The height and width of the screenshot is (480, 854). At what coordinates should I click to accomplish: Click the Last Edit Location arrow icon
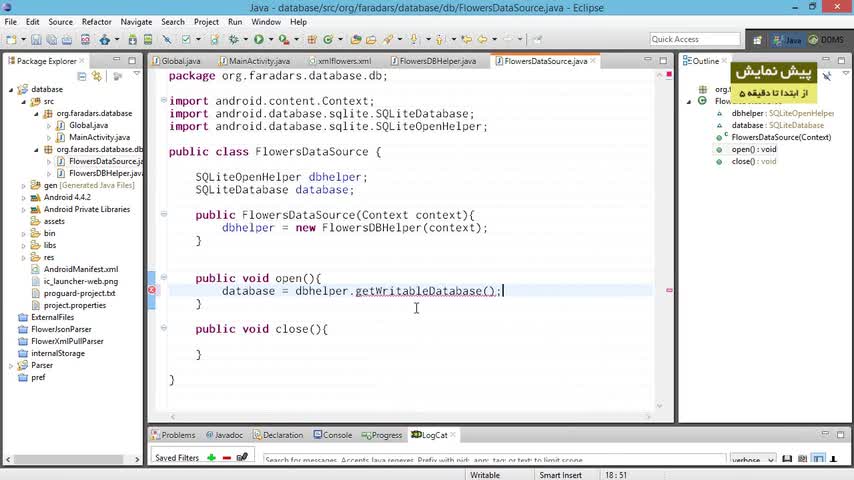[x=467, y=39]
